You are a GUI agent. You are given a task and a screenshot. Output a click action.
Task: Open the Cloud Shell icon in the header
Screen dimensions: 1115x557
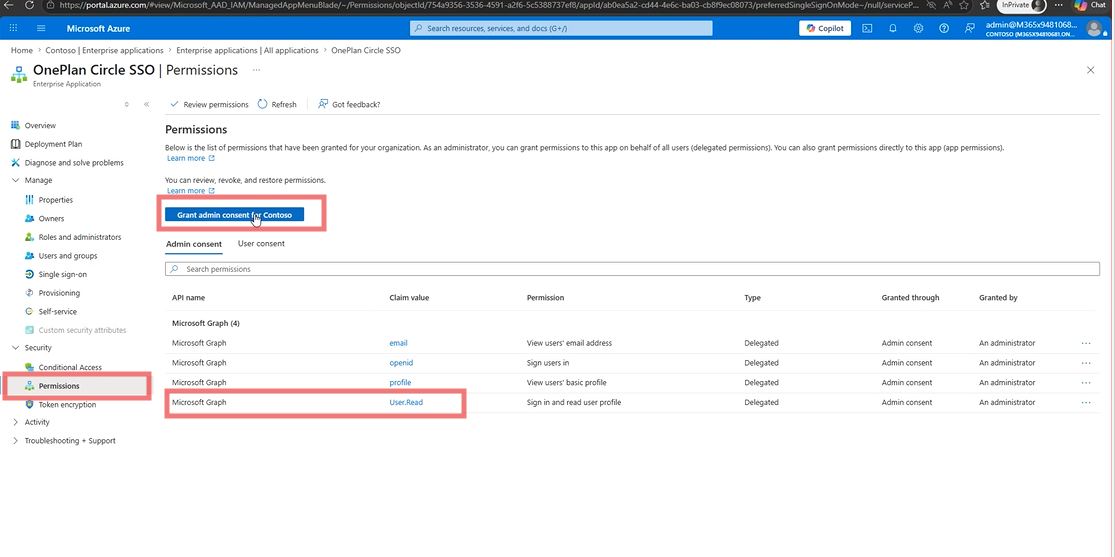(x=867, y=28)
